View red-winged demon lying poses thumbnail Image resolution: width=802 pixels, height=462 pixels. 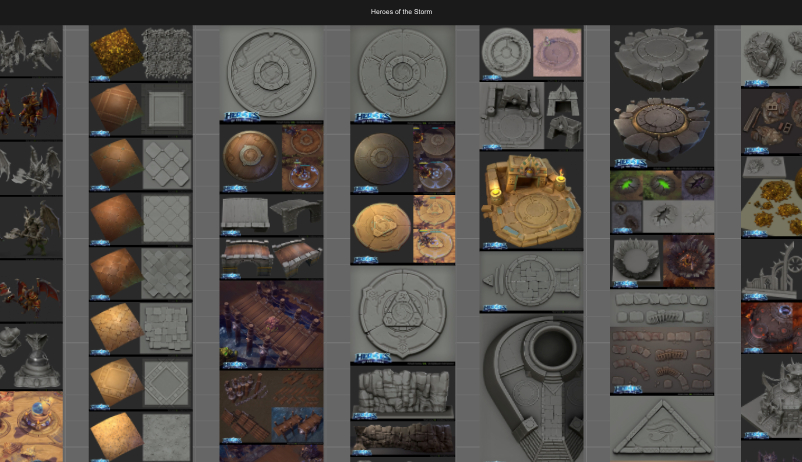pyautogui.click(x=31, y=291)
